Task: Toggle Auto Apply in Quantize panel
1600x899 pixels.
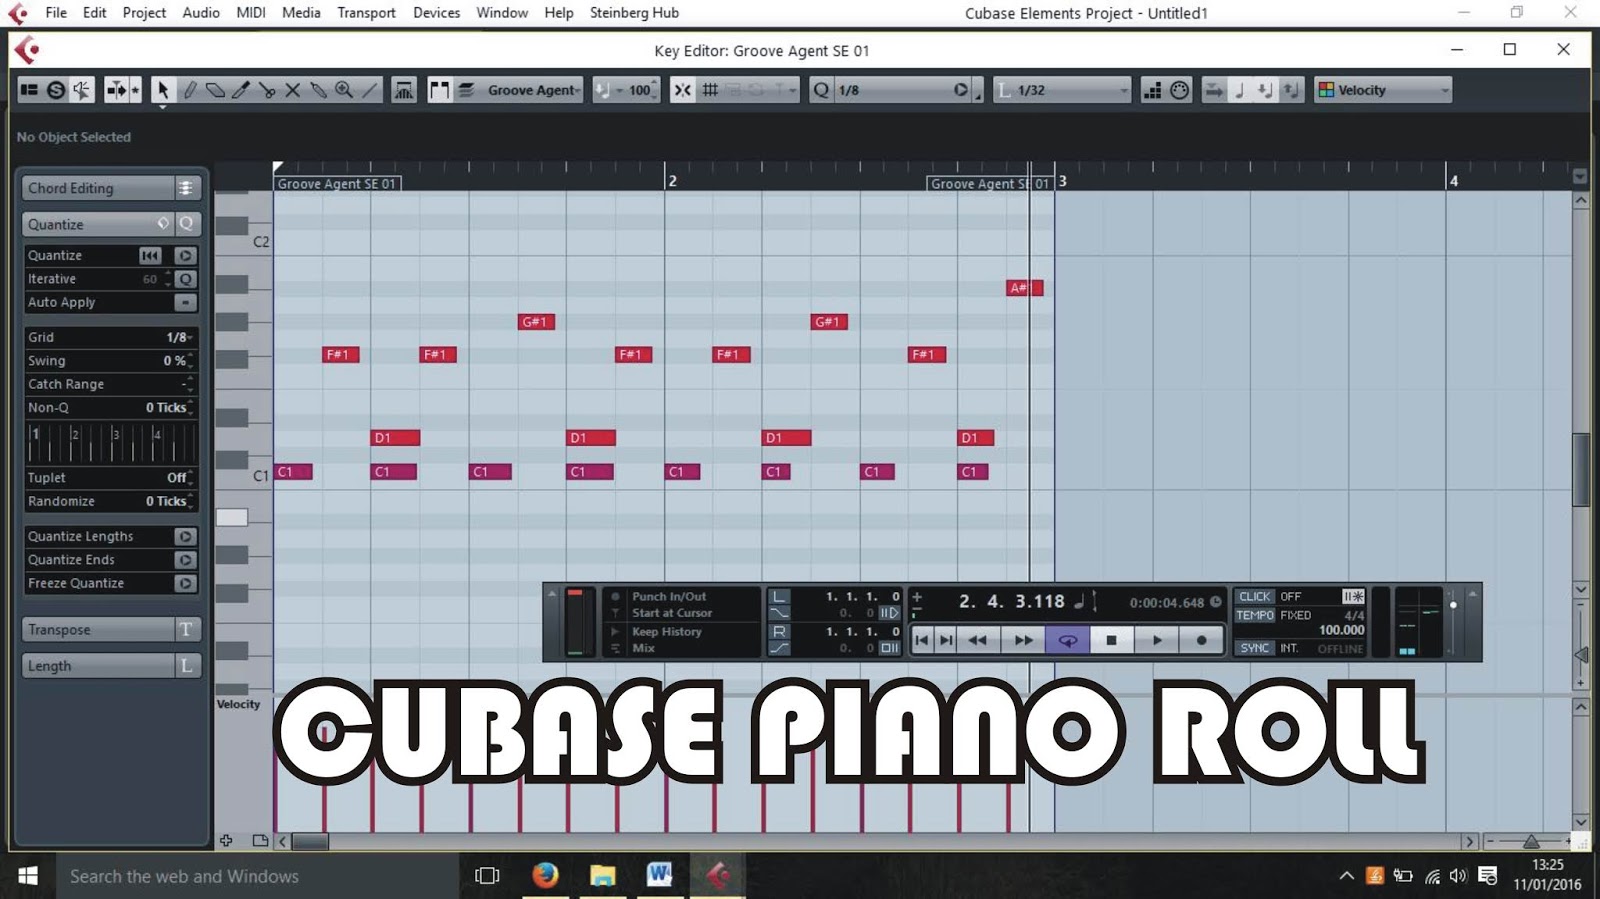Action: (x=185, y=302)
